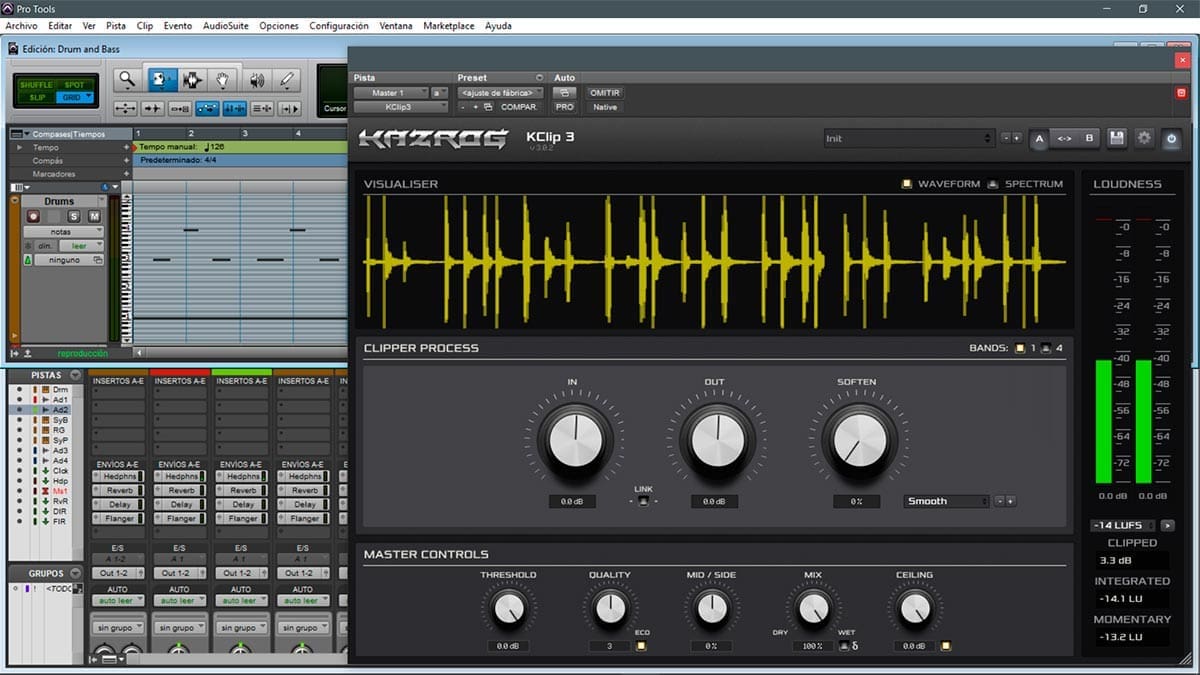Open the GRUPOS list menu arrow
This screenshot has height=675, width=1200.
[x=76, y=573]
